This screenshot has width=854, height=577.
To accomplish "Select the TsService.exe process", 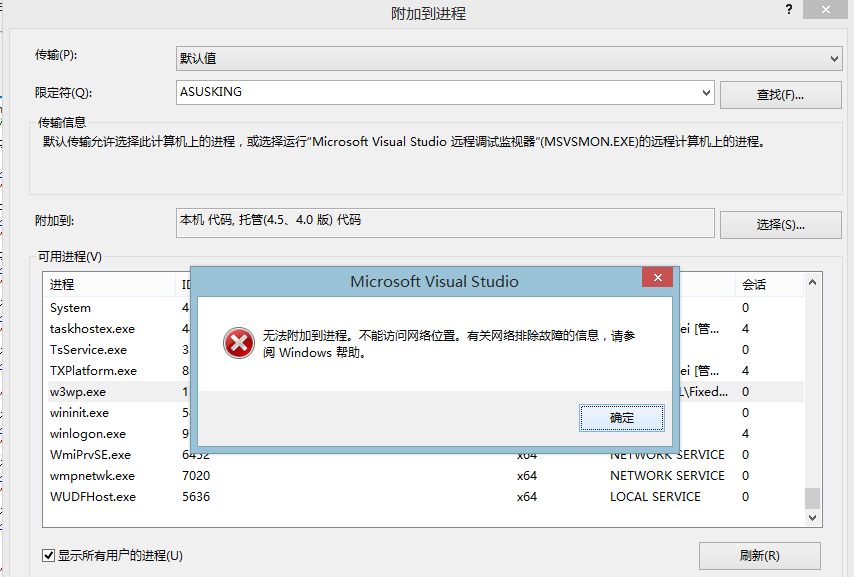I will [88, 350].
